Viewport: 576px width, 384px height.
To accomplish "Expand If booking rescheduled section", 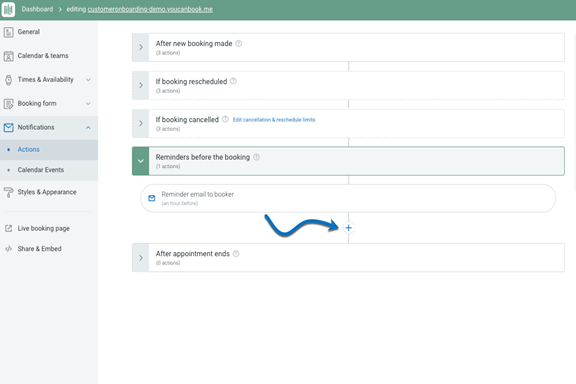I will [141, 85].
